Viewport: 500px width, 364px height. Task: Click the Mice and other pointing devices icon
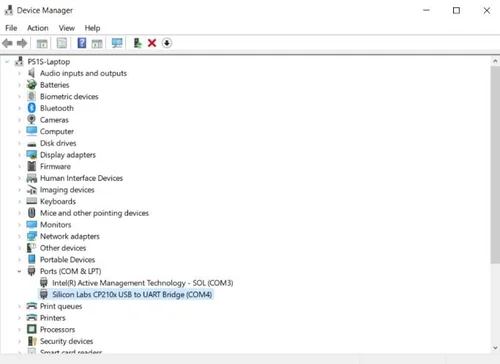pyautogui.click(x=32, y=213)
